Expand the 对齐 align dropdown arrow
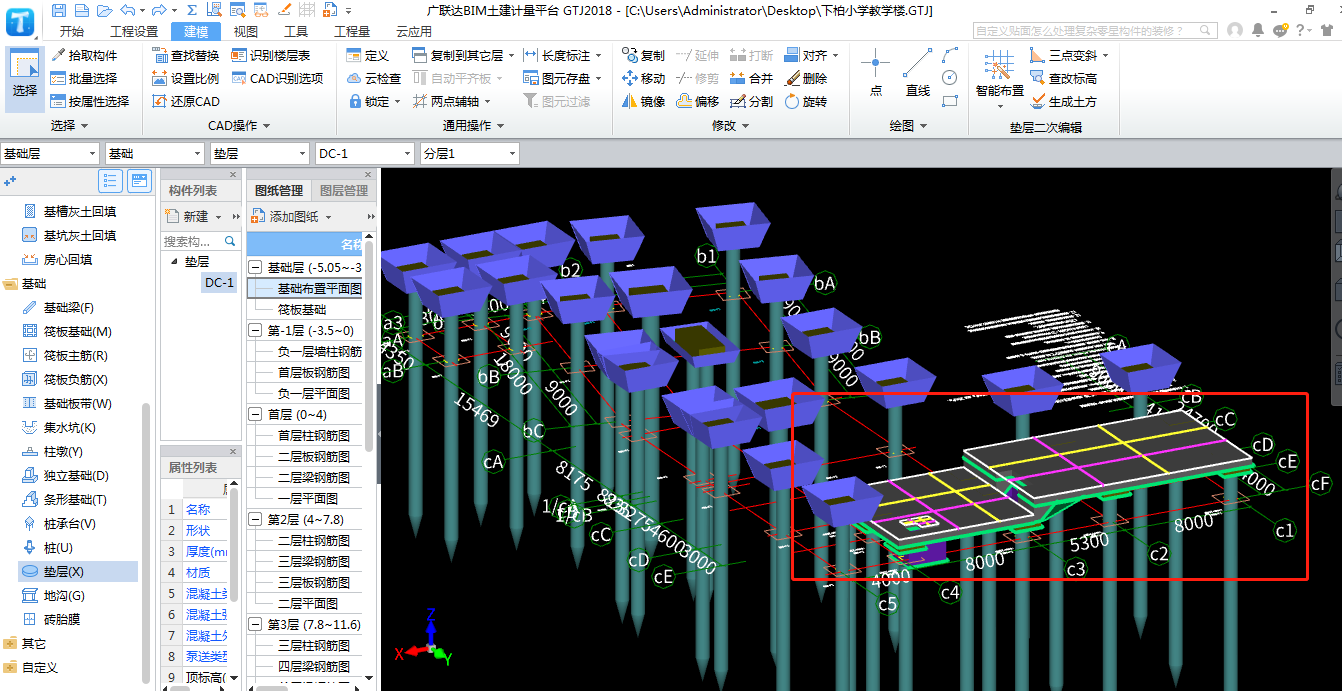Viewport: 1342px width, 691px height. pyautogui.click(x=836, y=56)
